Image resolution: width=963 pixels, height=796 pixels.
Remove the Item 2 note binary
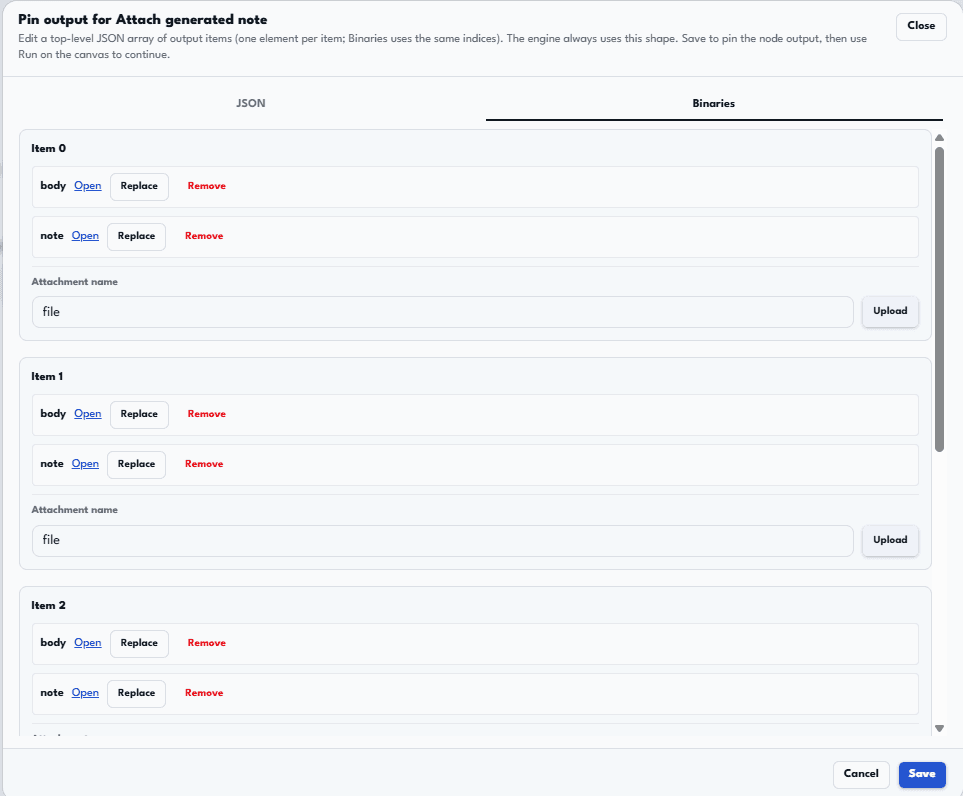click(x=204, y=693)
